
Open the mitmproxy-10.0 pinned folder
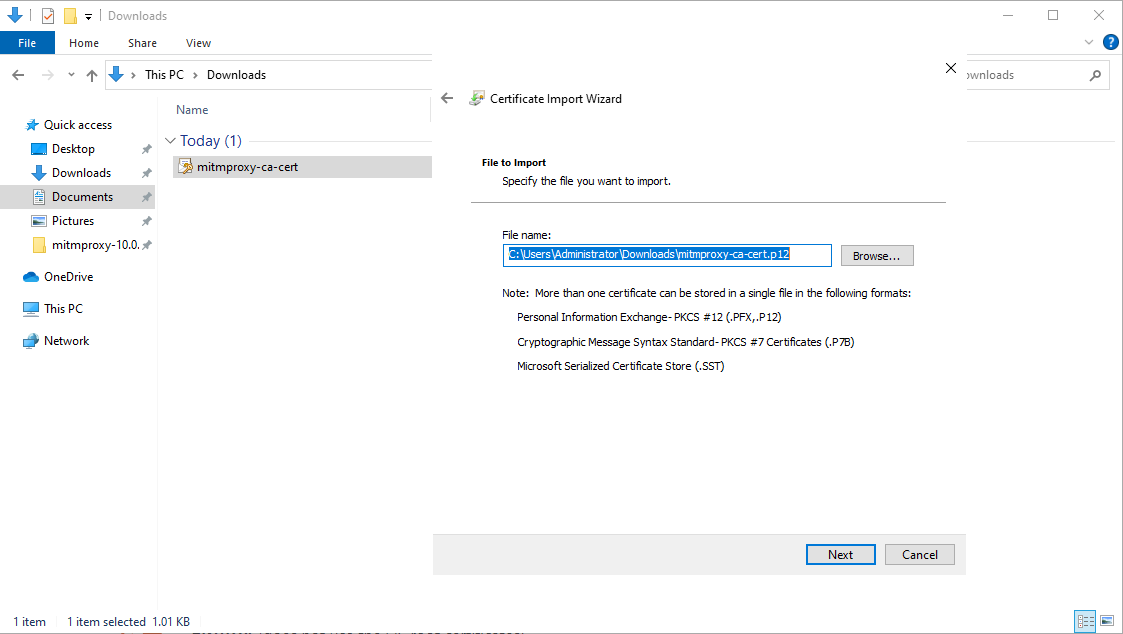tap(95, 245)
